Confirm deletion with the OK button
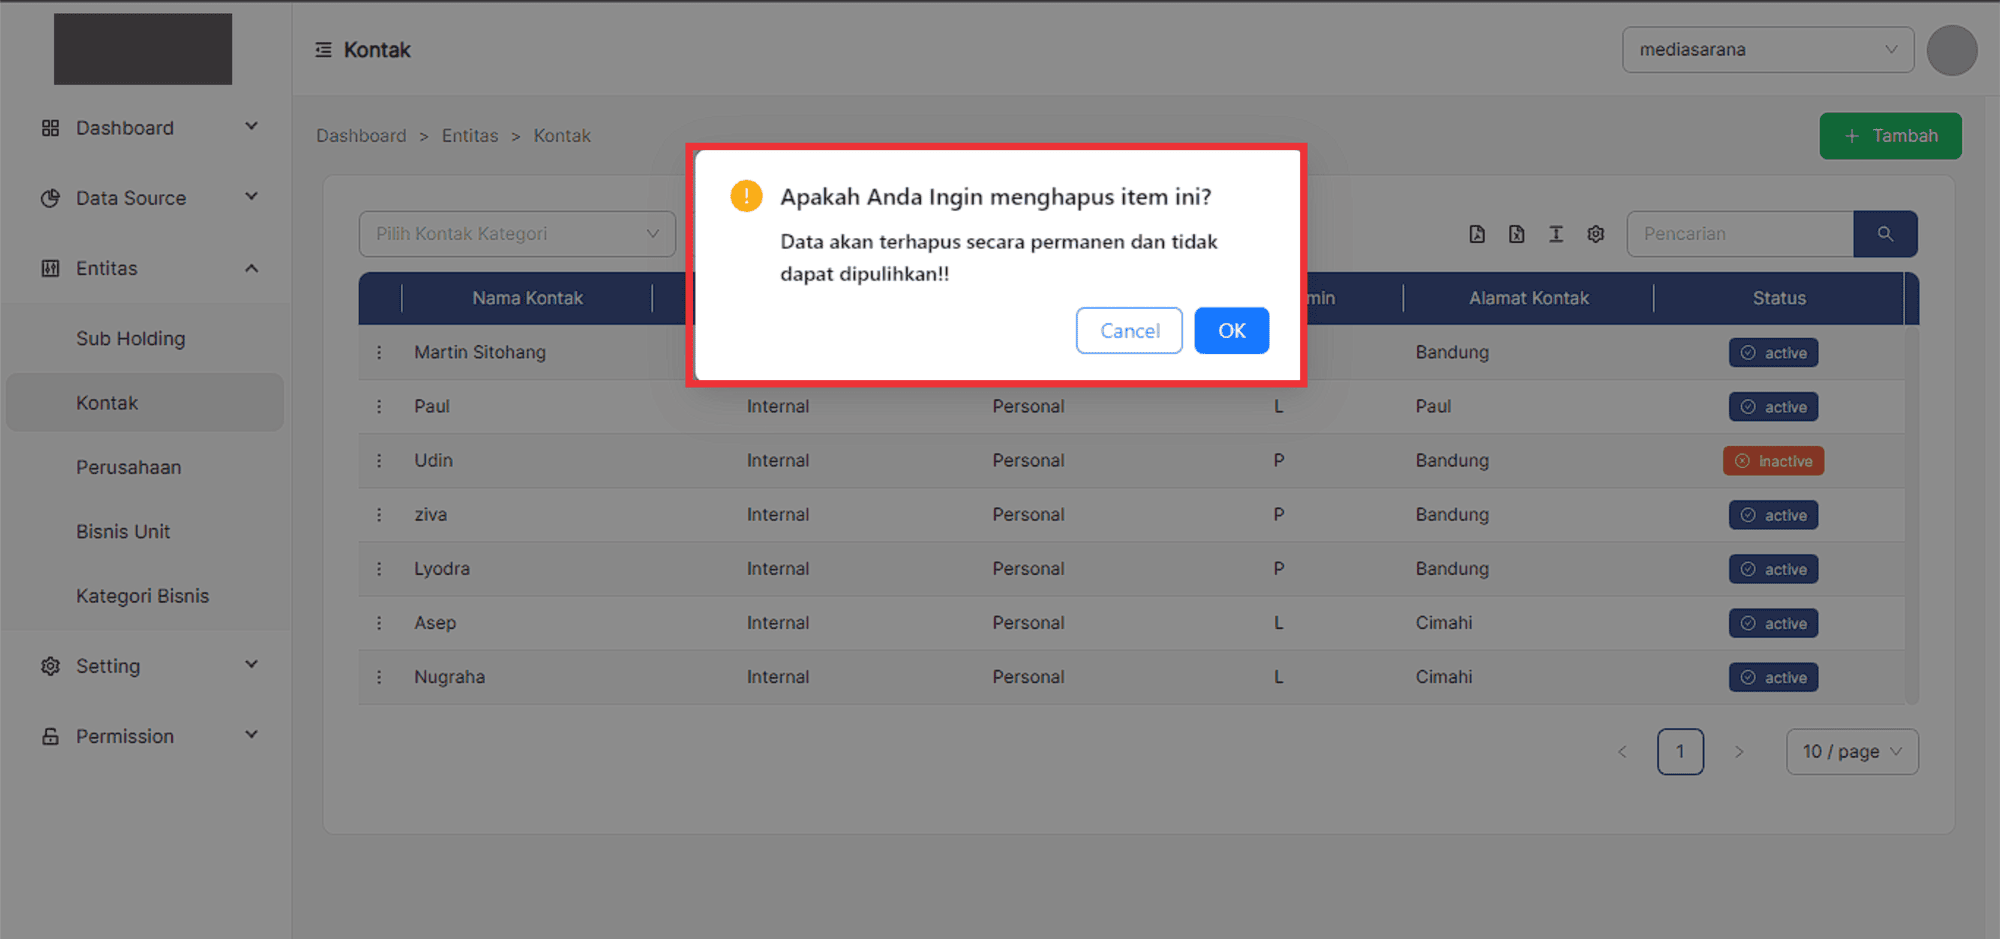 1231,331
